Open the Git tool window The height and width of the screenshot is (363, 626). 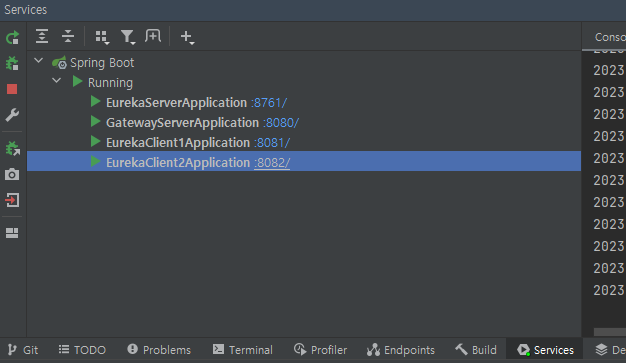point(23,350)
